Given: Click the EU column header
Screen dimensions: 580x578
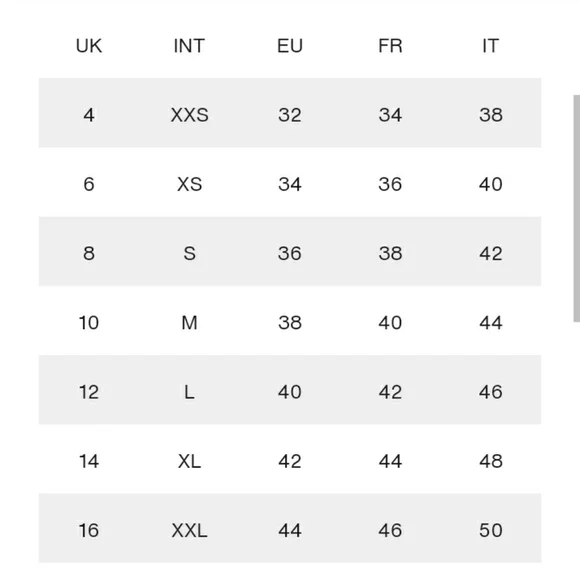Looking at the screenshot, I should [290, 46].
